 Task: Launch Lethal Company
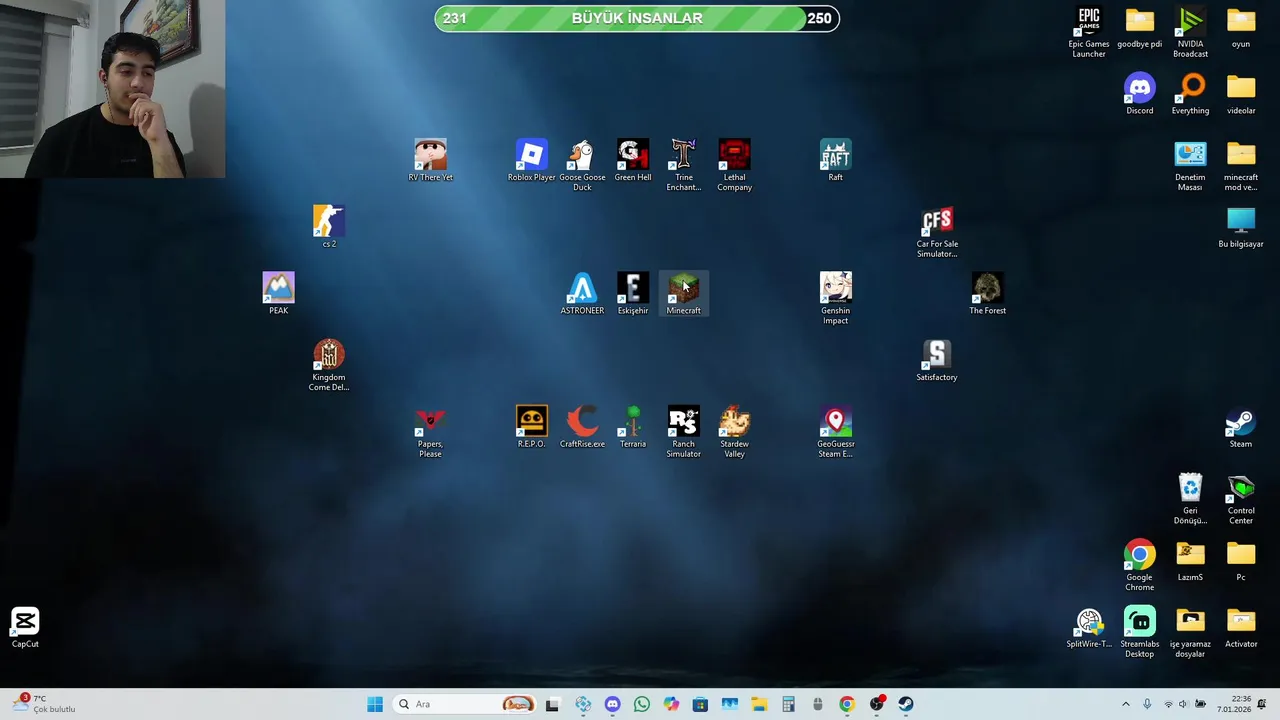pos(734,165)
